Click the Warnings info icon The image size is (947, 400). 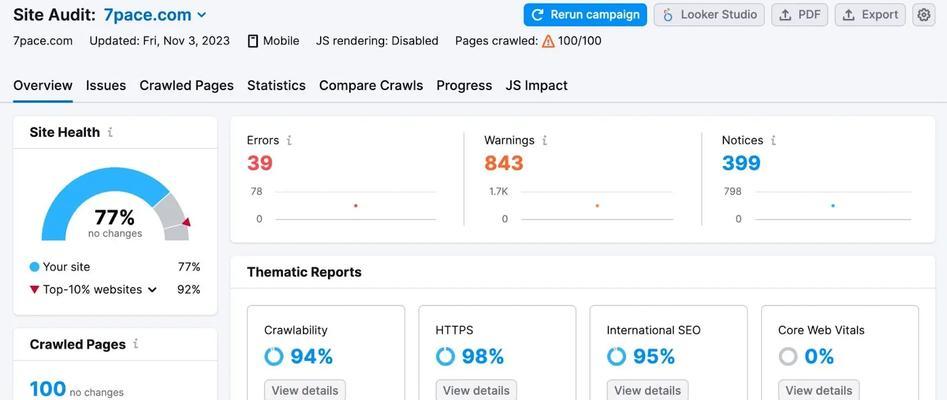545,140
